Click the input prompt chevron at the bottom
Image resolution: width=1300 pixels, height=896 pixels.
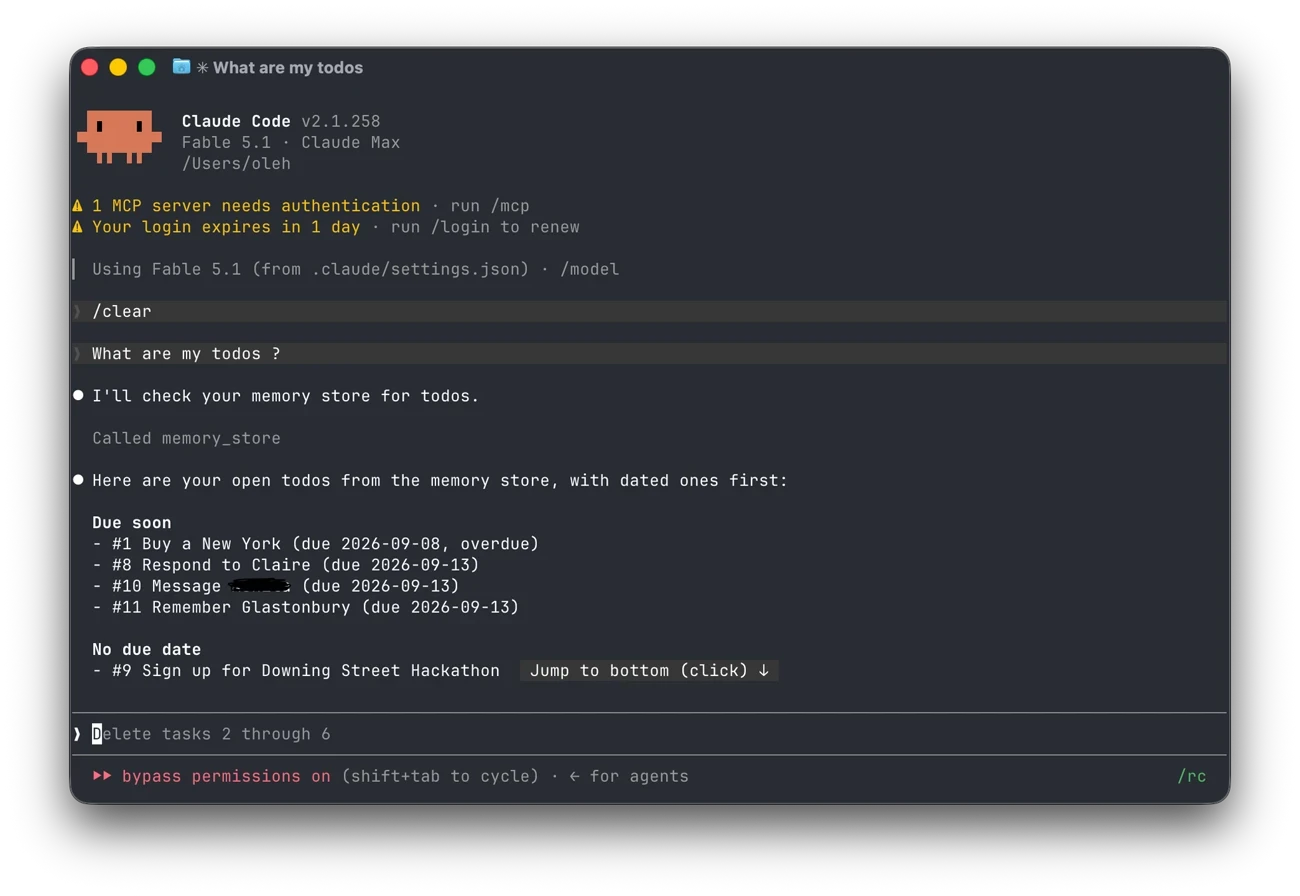[x=77, y=734]
